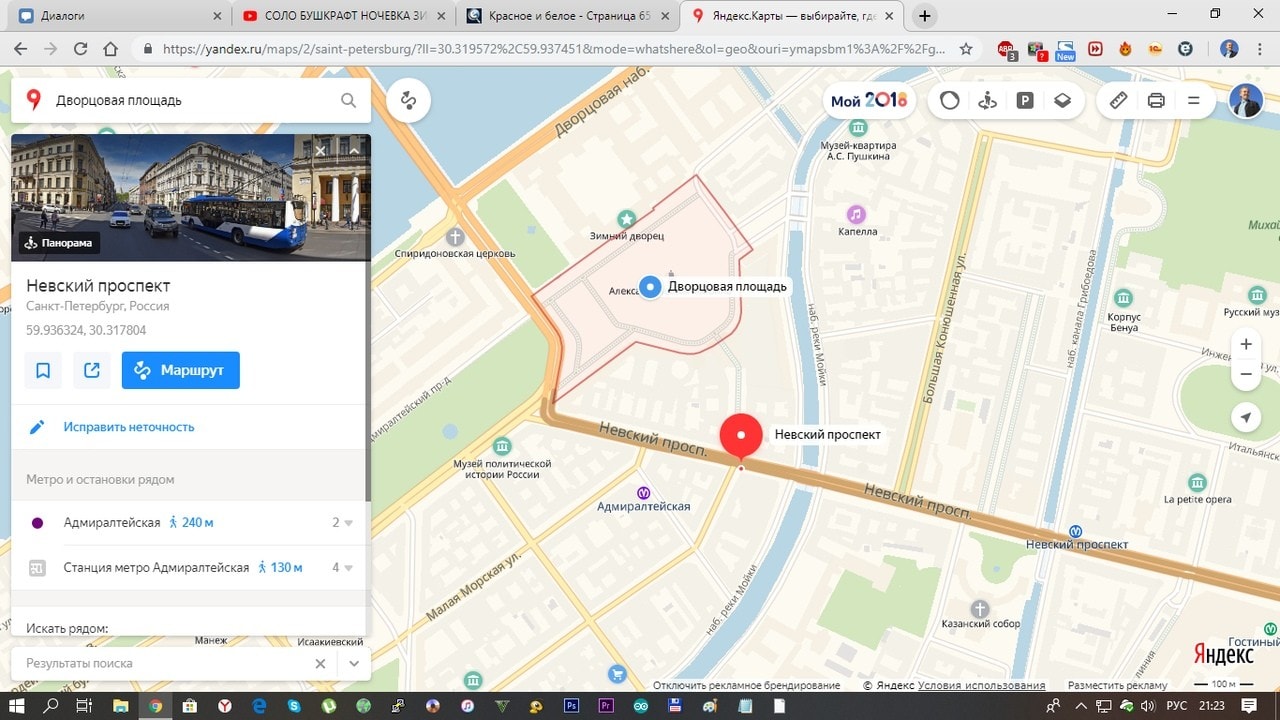Expand the Результаты поиска panel chevron
The height and width of the screenshot is (720, 1280).
pos(354,663)
